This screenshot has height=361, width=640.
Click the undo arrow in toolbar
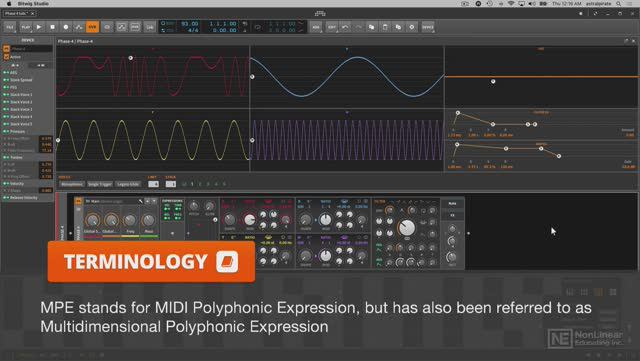click(345, 27)
